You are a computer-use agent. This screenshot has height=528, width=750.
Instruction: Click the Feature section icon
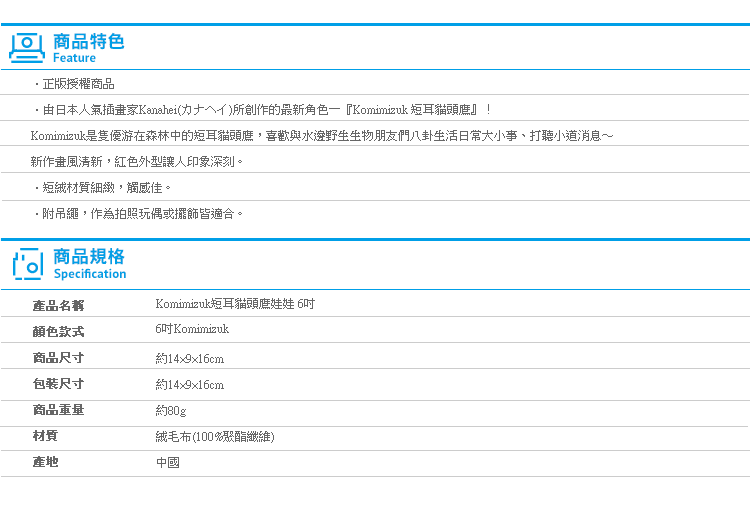click(x=27, y=47)
